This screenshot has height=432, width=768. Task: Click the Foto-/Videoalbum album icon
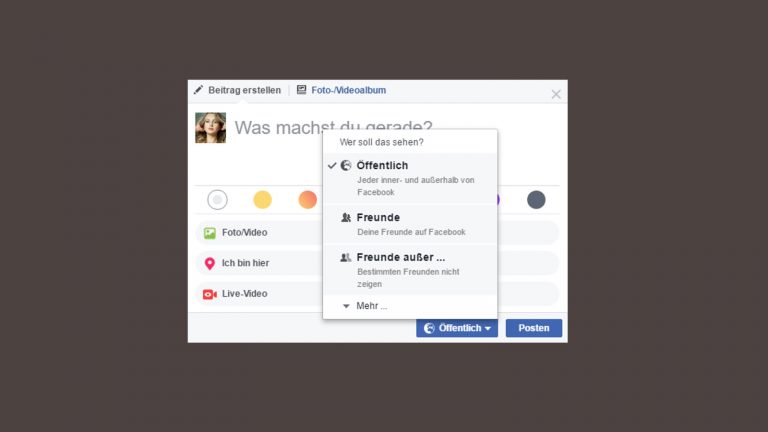tap(301, 90)
